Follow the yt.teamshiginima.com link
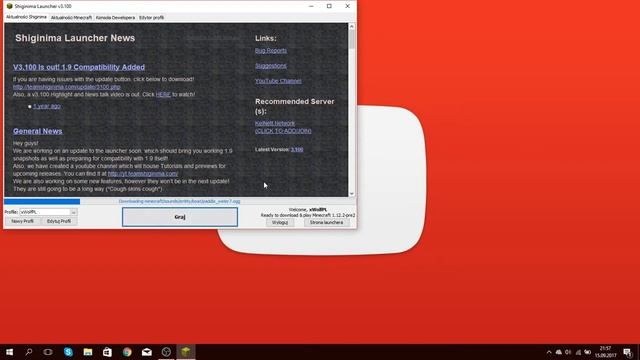Screen dimensions: 640x360 (143, 173)
